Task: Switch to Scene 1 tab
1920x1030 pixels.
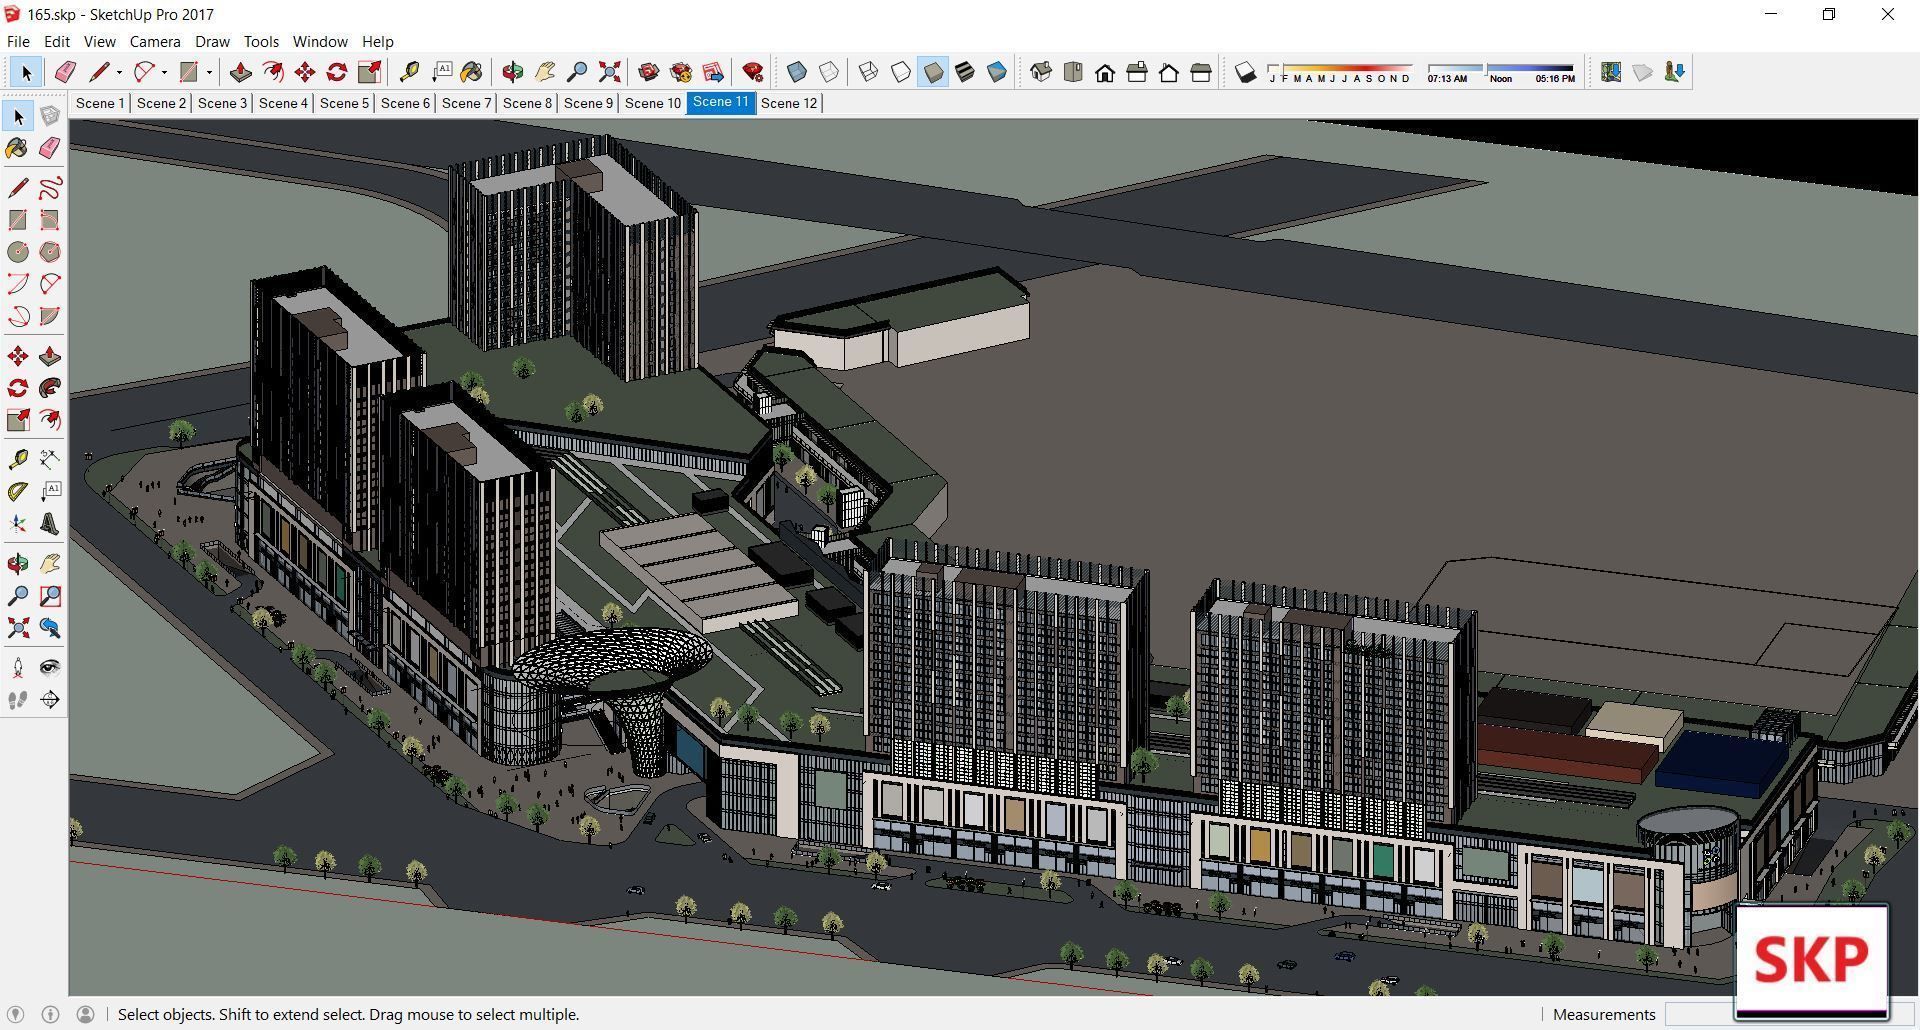Action: pos(100,103)
